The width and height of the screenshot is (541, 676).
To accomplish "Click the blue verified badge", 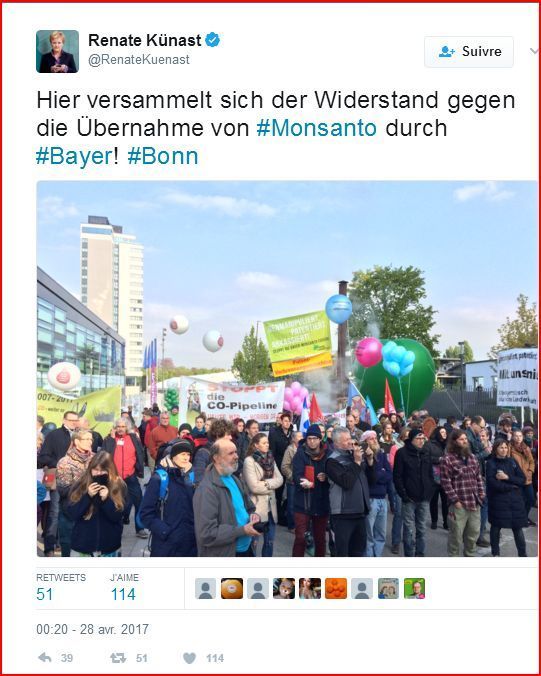I will [212, 40].
